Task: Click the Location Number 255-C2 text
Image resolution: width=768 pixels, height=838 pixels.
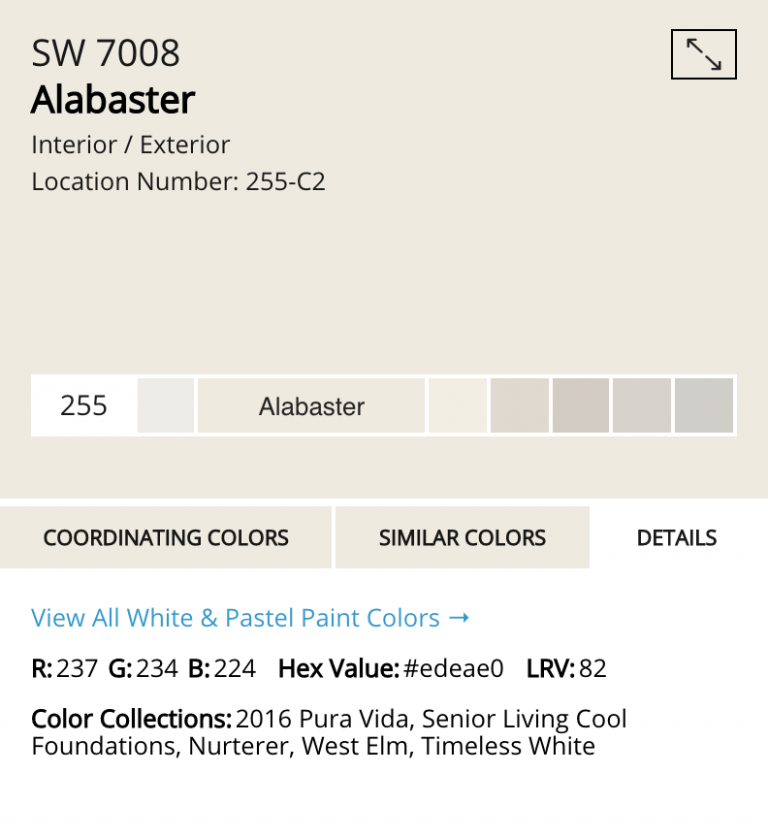Action: [179, 182]
